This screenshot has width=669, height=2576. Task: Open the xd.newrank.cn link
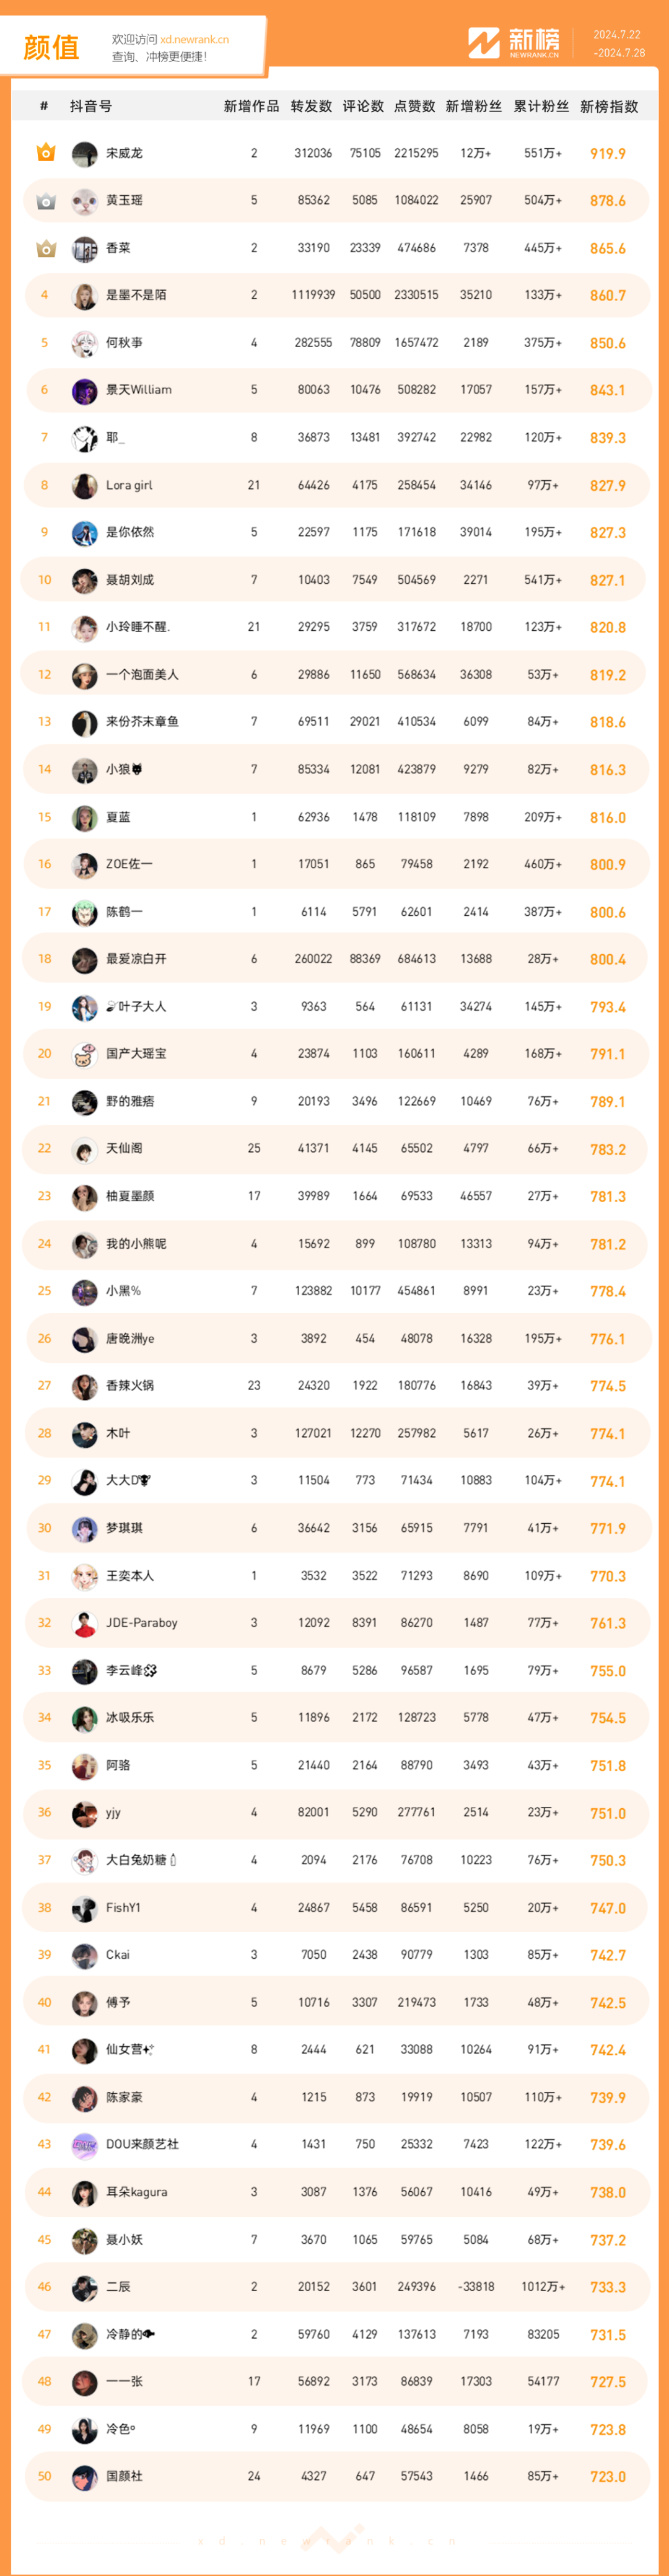pyautogui.click(x=194, y=40)
